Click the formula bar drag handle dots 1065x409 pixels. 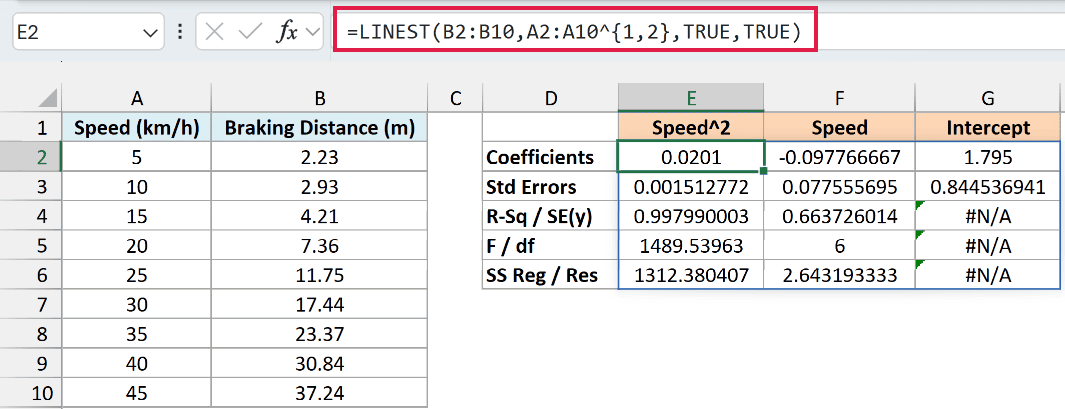(180, 33)
